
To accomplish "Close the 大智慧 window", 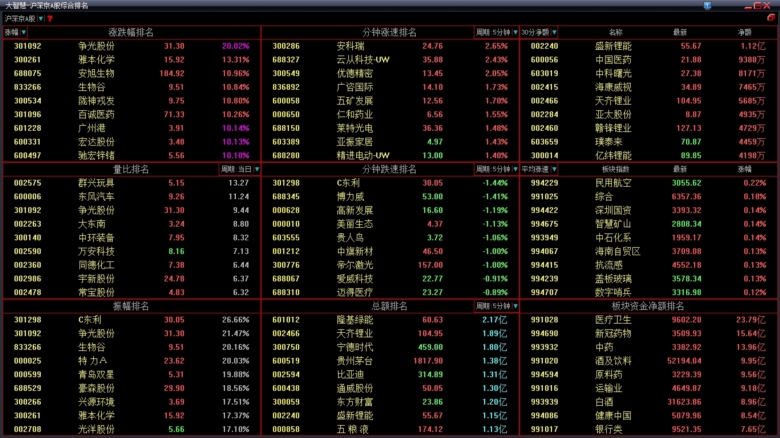I will tap(767, 6).
